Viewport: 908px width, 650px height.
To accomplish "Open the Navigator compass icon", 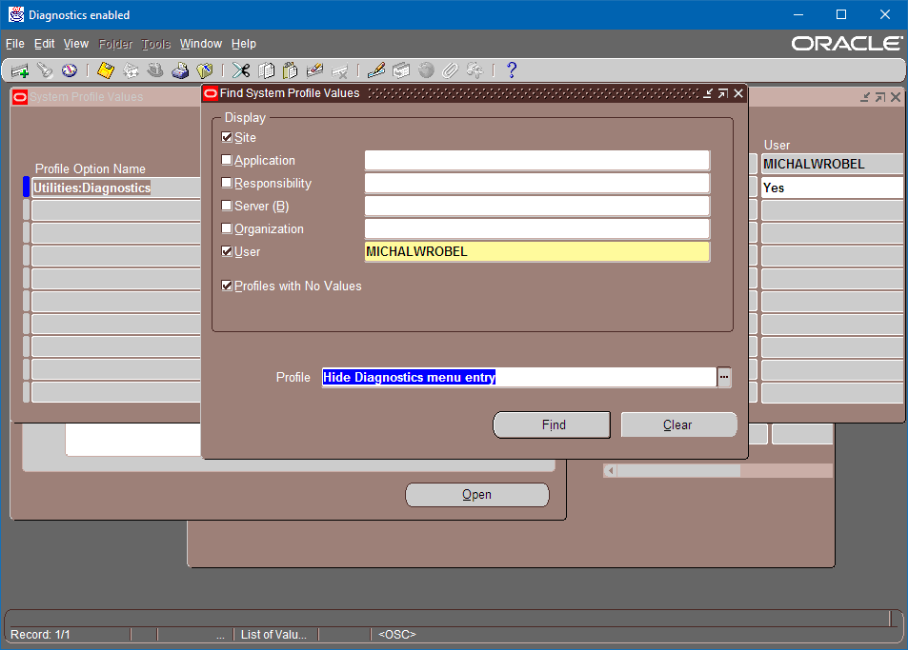I will pos(69,71).
